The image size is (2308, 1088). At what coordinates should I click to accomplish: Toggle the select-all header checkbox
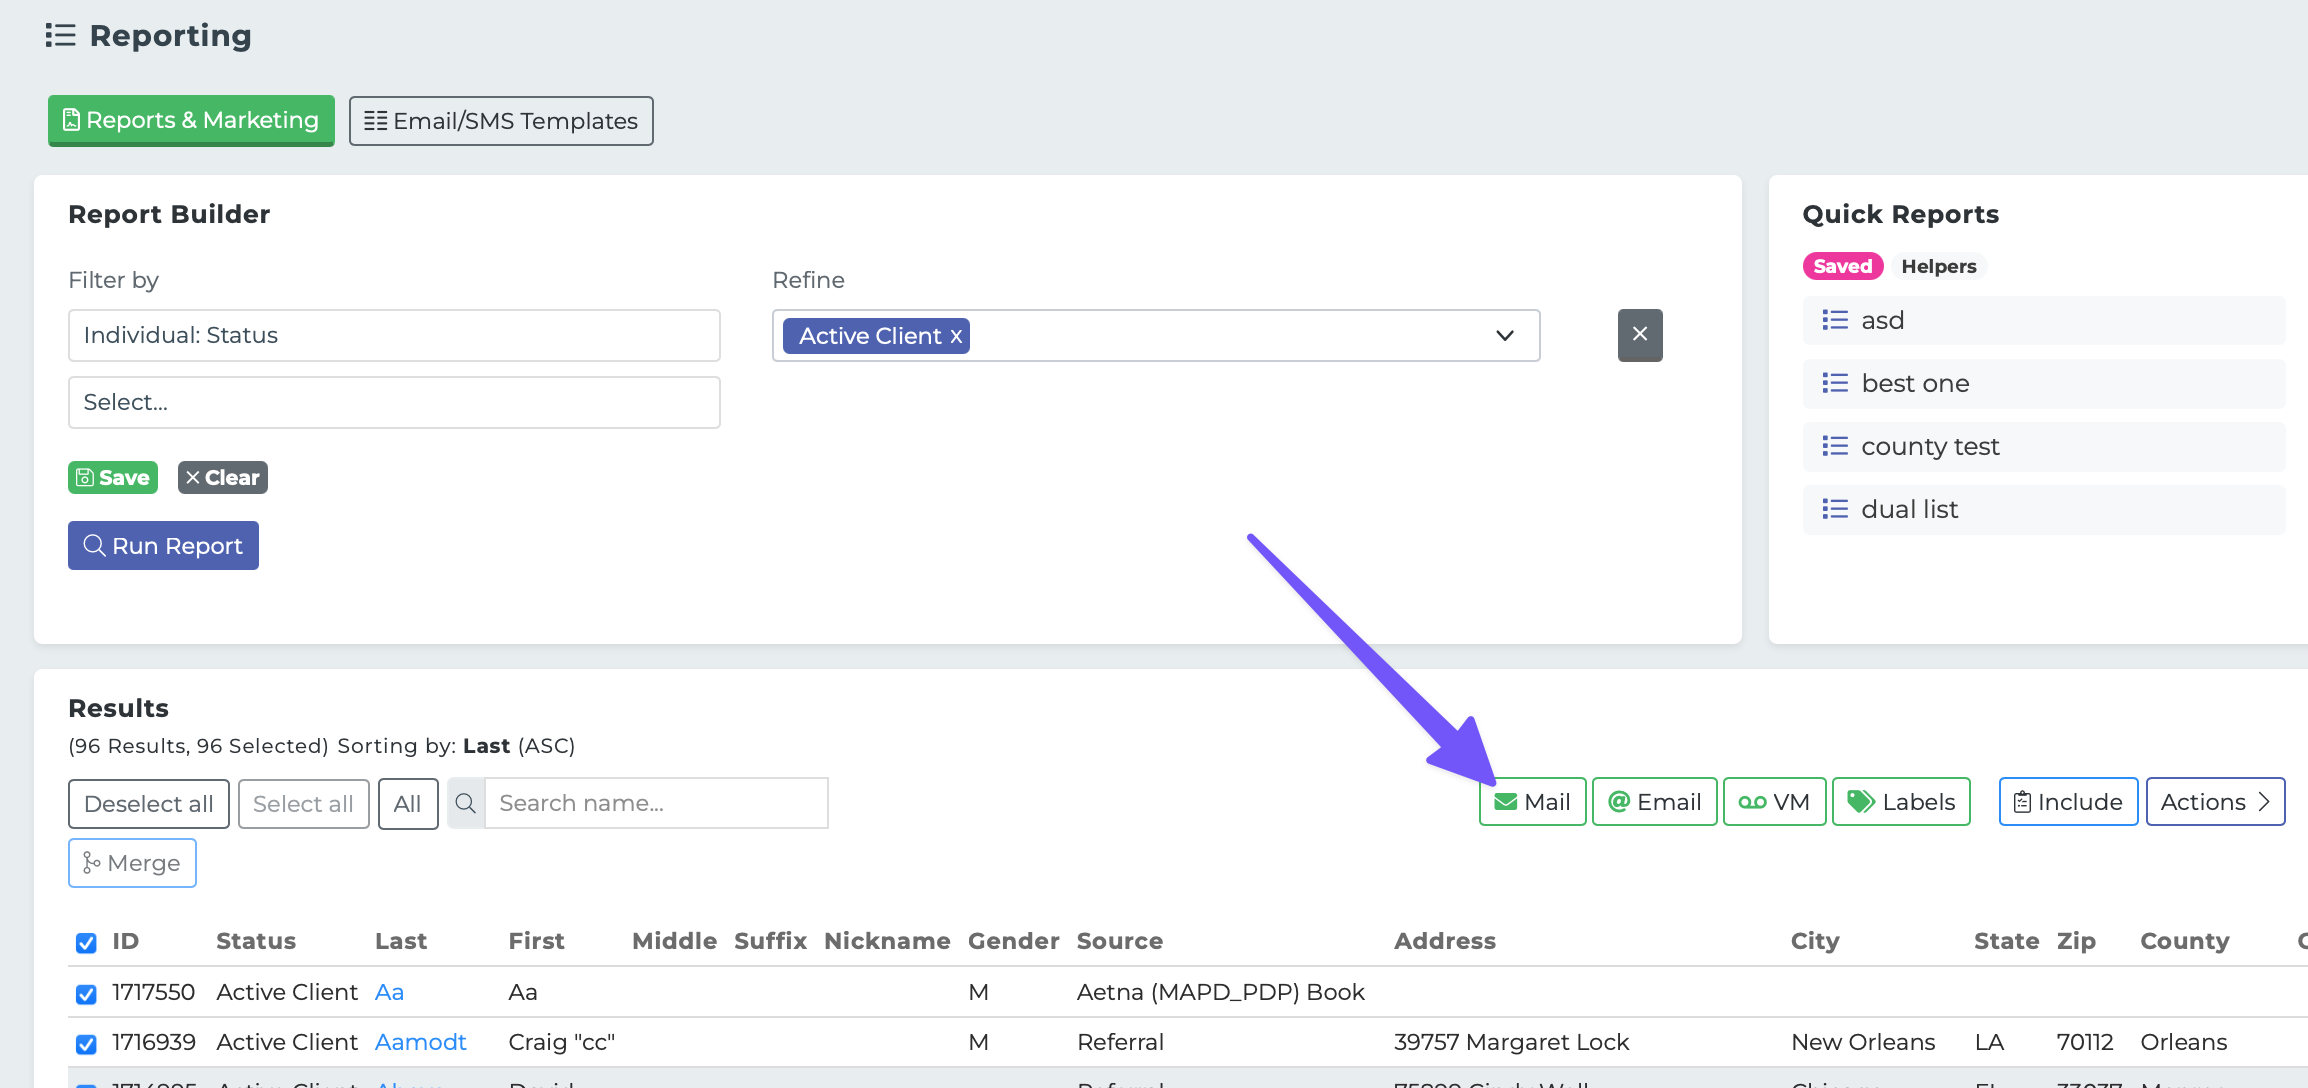[x=87, y=942]
